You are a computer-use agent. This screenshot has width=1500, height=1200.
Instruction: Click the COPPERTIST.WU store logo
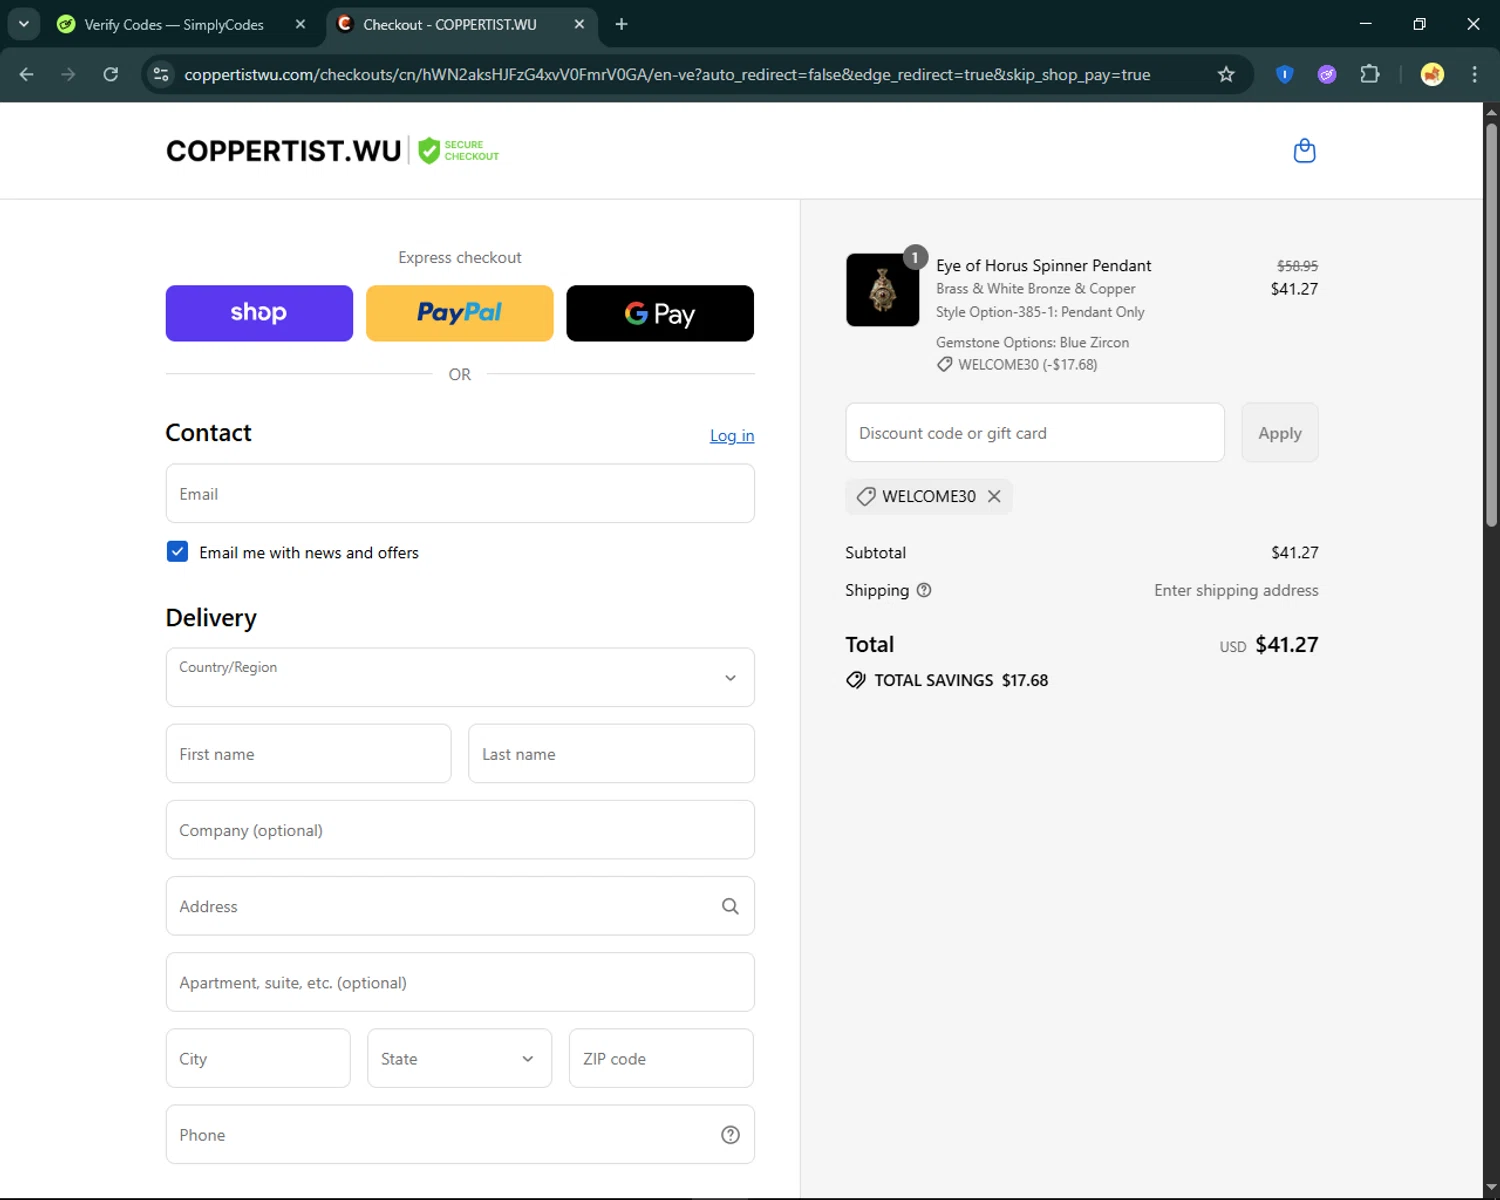tap(284, 151)
